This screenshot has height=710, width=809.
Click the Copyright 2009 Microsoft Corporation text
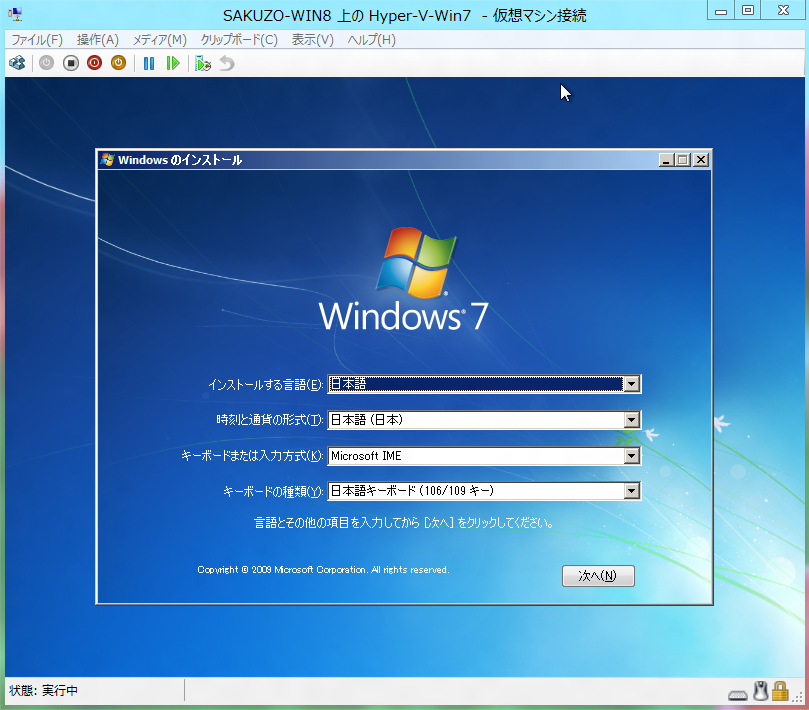click(323, 570)
